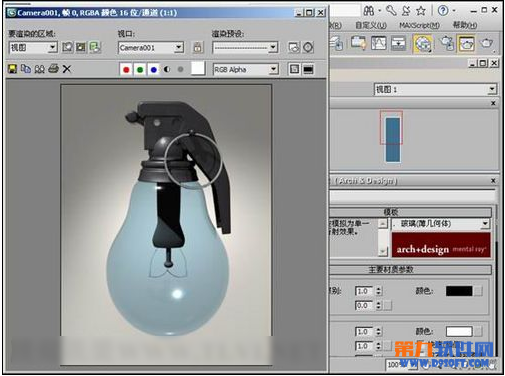Image resolution: width=505 pixels, height=376 pixels.
Task: Click the curve editor toolbar icon
Action: click(379, 43)
